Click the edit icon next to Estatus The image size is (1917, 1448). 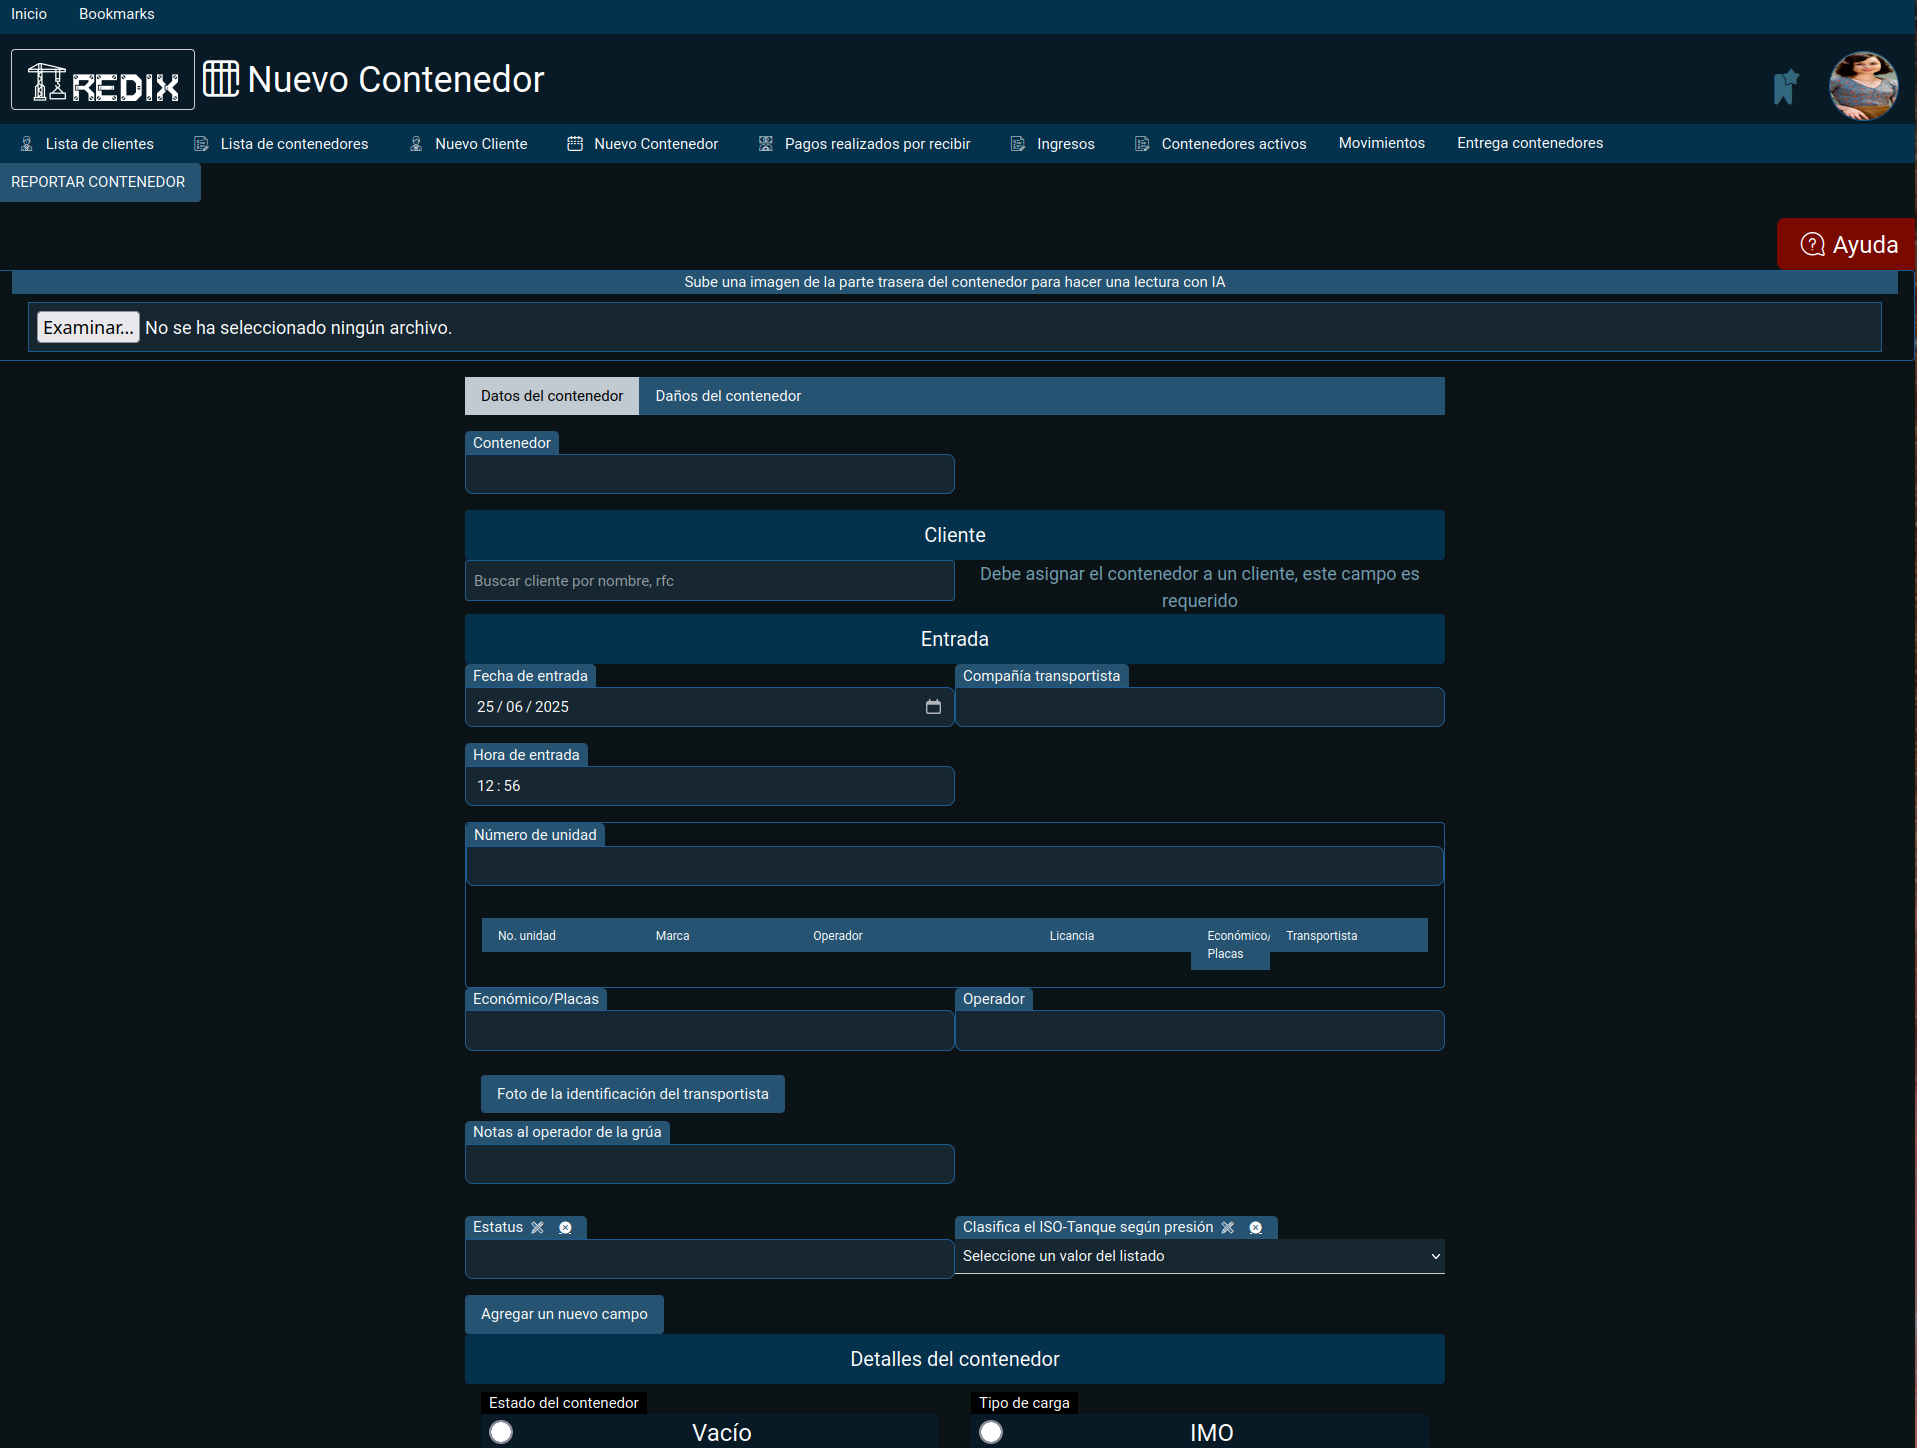tap(538, 1227)
